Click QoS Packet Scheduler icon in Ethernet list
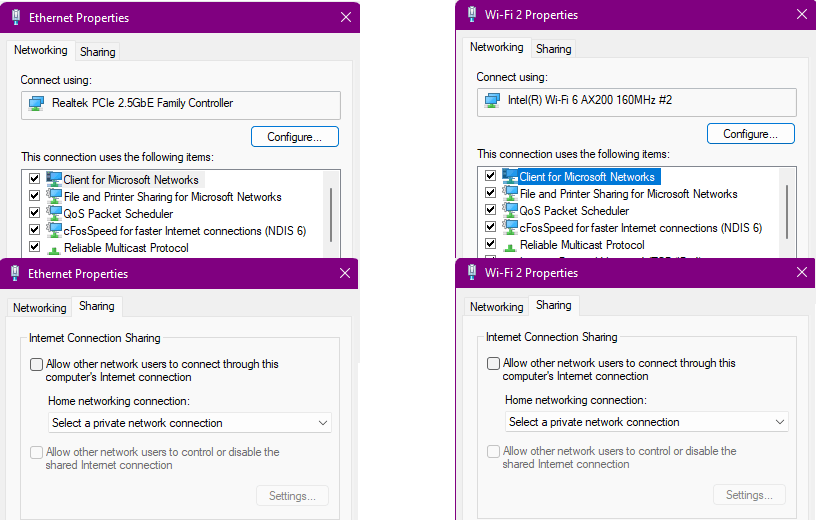The height and width of the screenshot is (520, 816). pyautogui.click(x=54, y=213)
